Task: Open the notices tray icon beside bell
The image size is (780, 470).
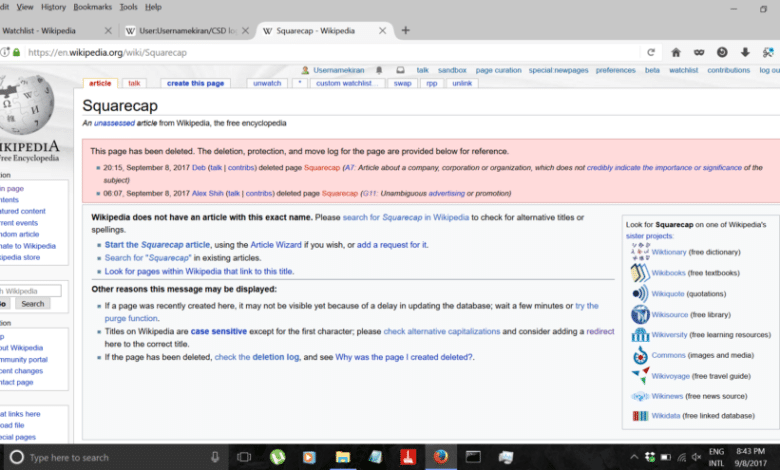Action: (400, 70)
